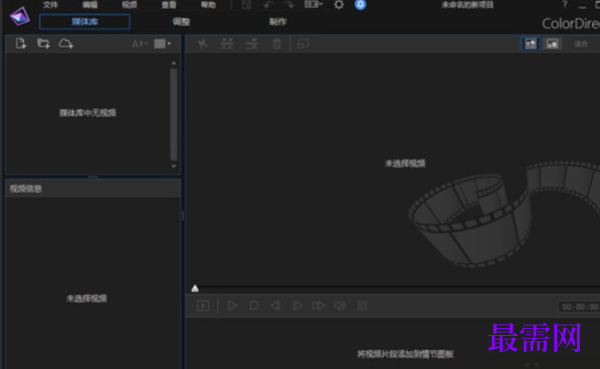Step to next frame
Screen dimensions: 600x369
click(297, 305)
